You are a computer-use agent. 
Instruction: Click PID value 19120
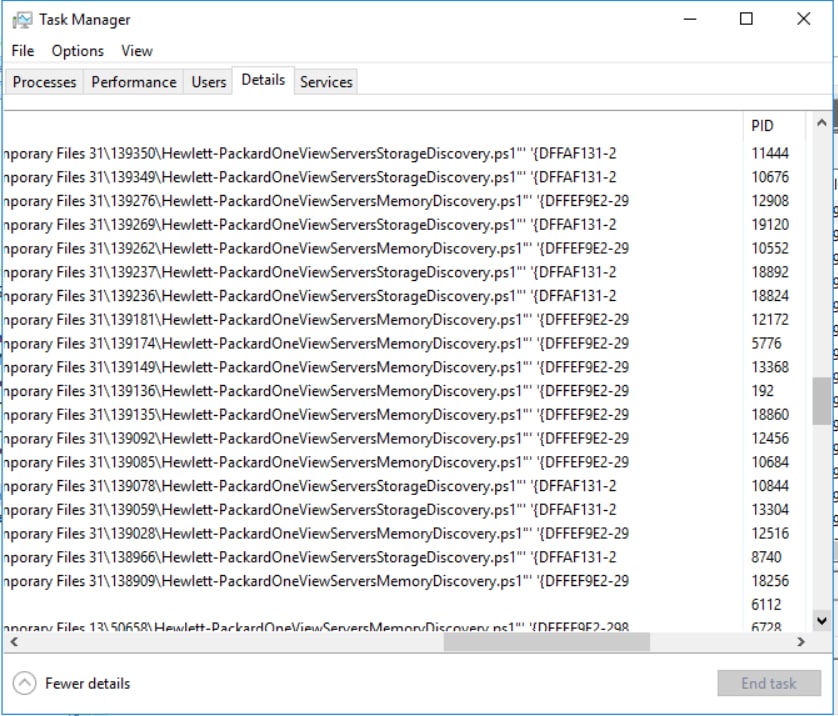coord(770,224)
